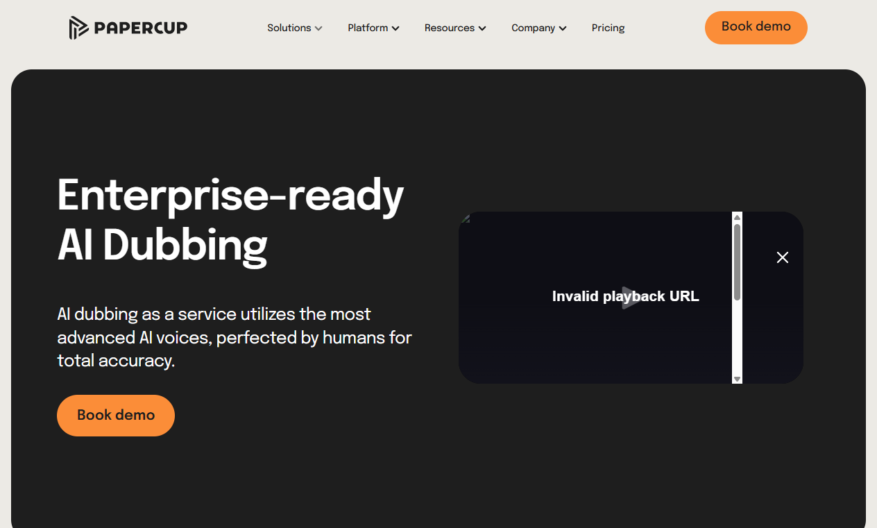Click the video scrollbar down arrow

pyautogui.click(x=737, y=379)
